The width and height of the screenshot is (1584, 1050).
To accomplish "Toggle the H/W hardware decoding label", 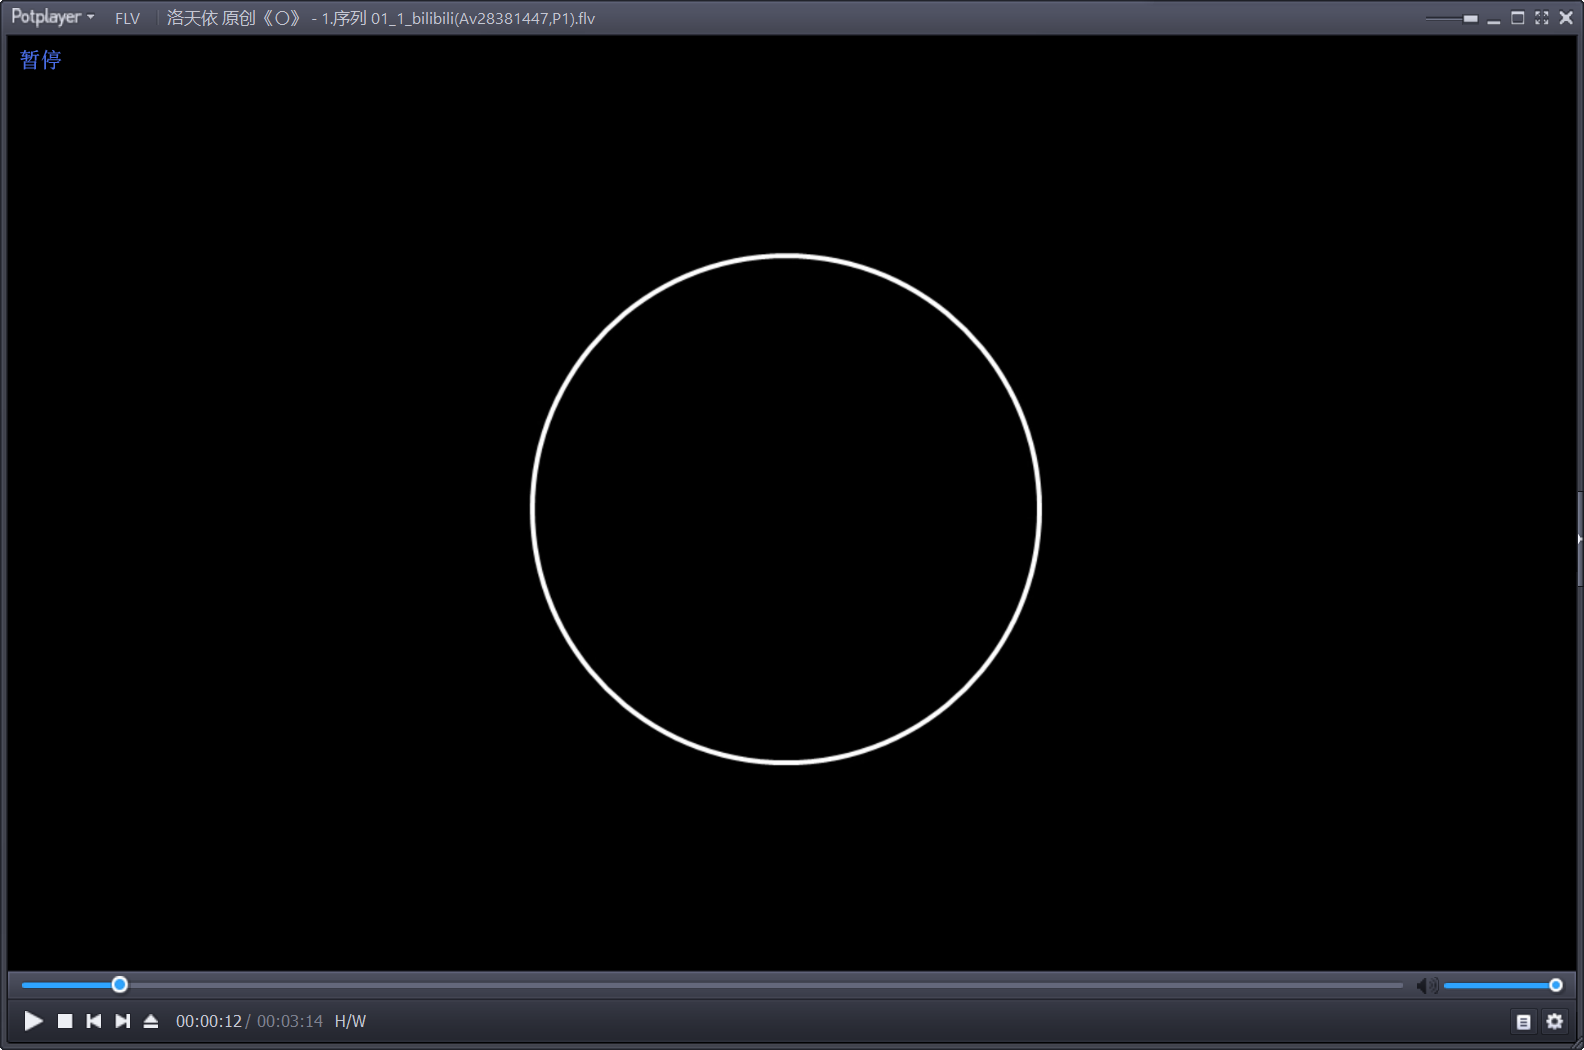I will (x=350, y=1021).
